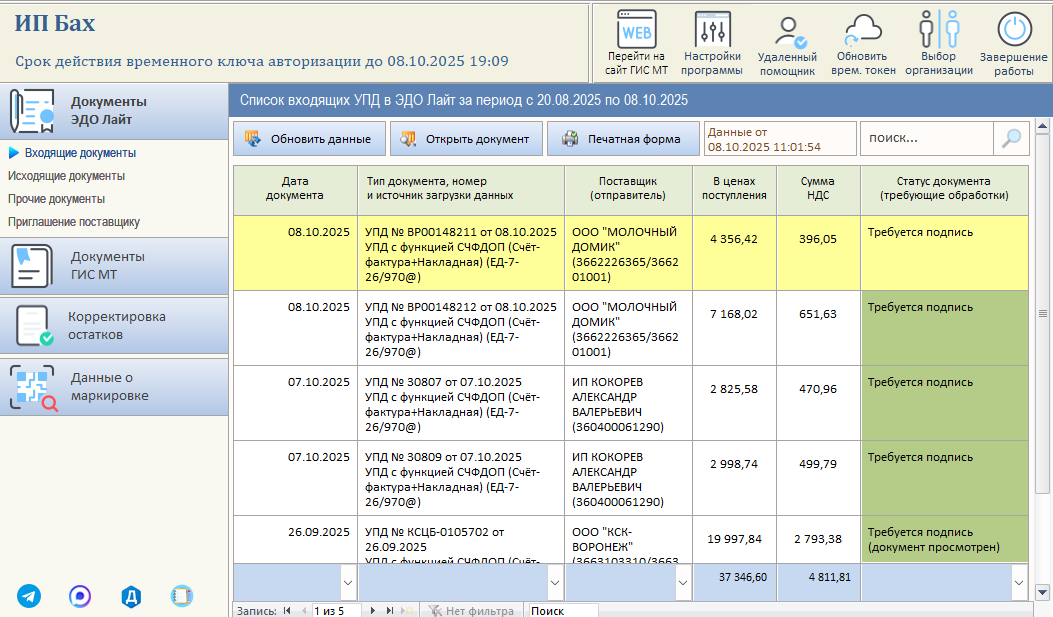Image resolution: width=1053 pixels, height=617 pixels.
Task: Click scrollbar up arrow of table
Action: coord(1042,126)
